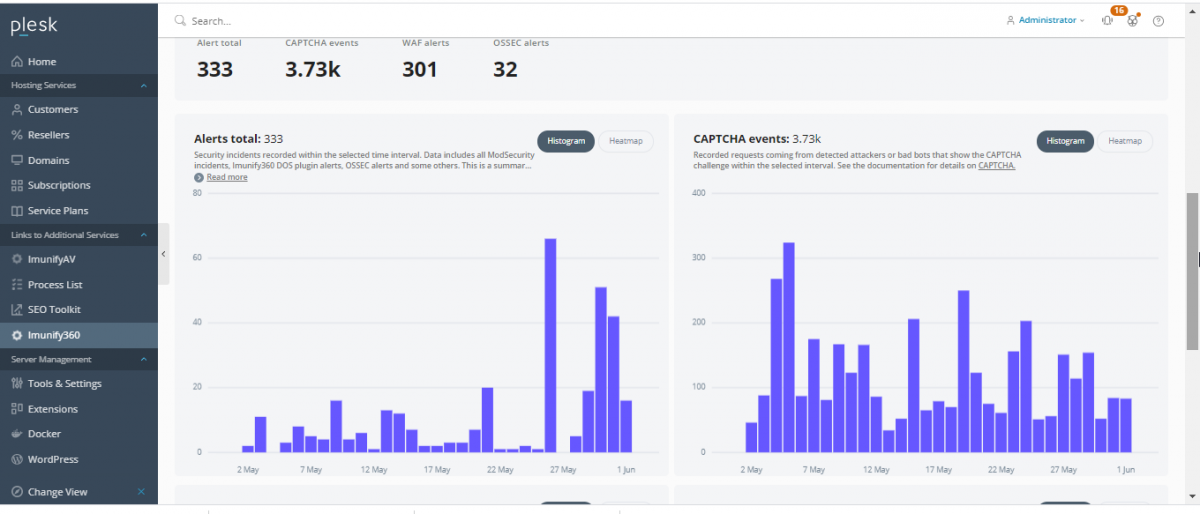1200x514 pixels.
Task: Select Histogram view for Alerts total
Action: tap(566, 141)
